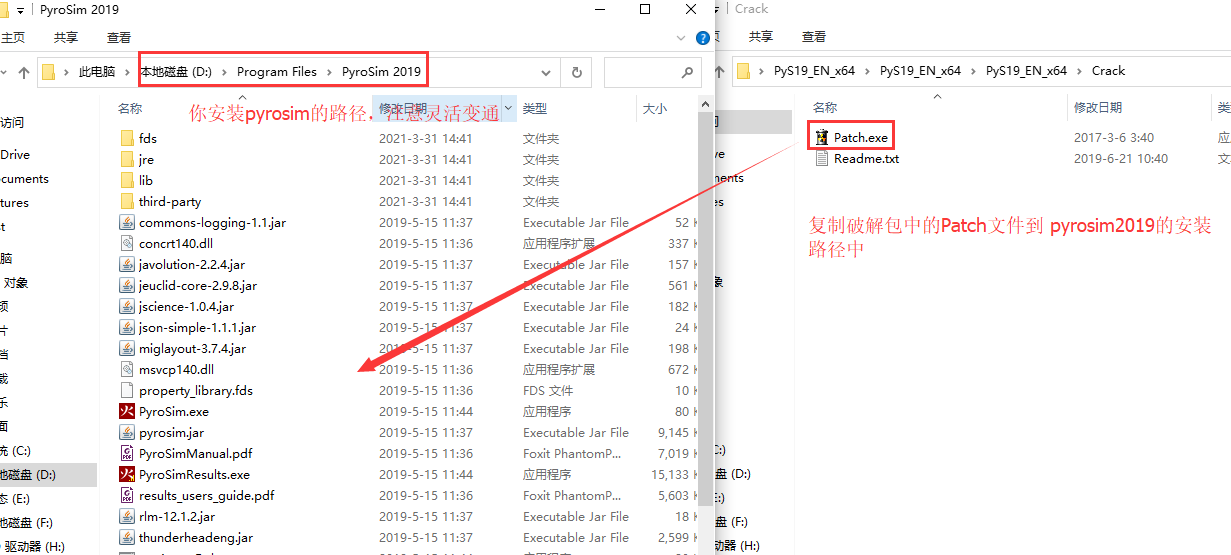Viewport: 1231px width, 555px height.
Task: Select the lib folder icon
Action: (127, 180)
